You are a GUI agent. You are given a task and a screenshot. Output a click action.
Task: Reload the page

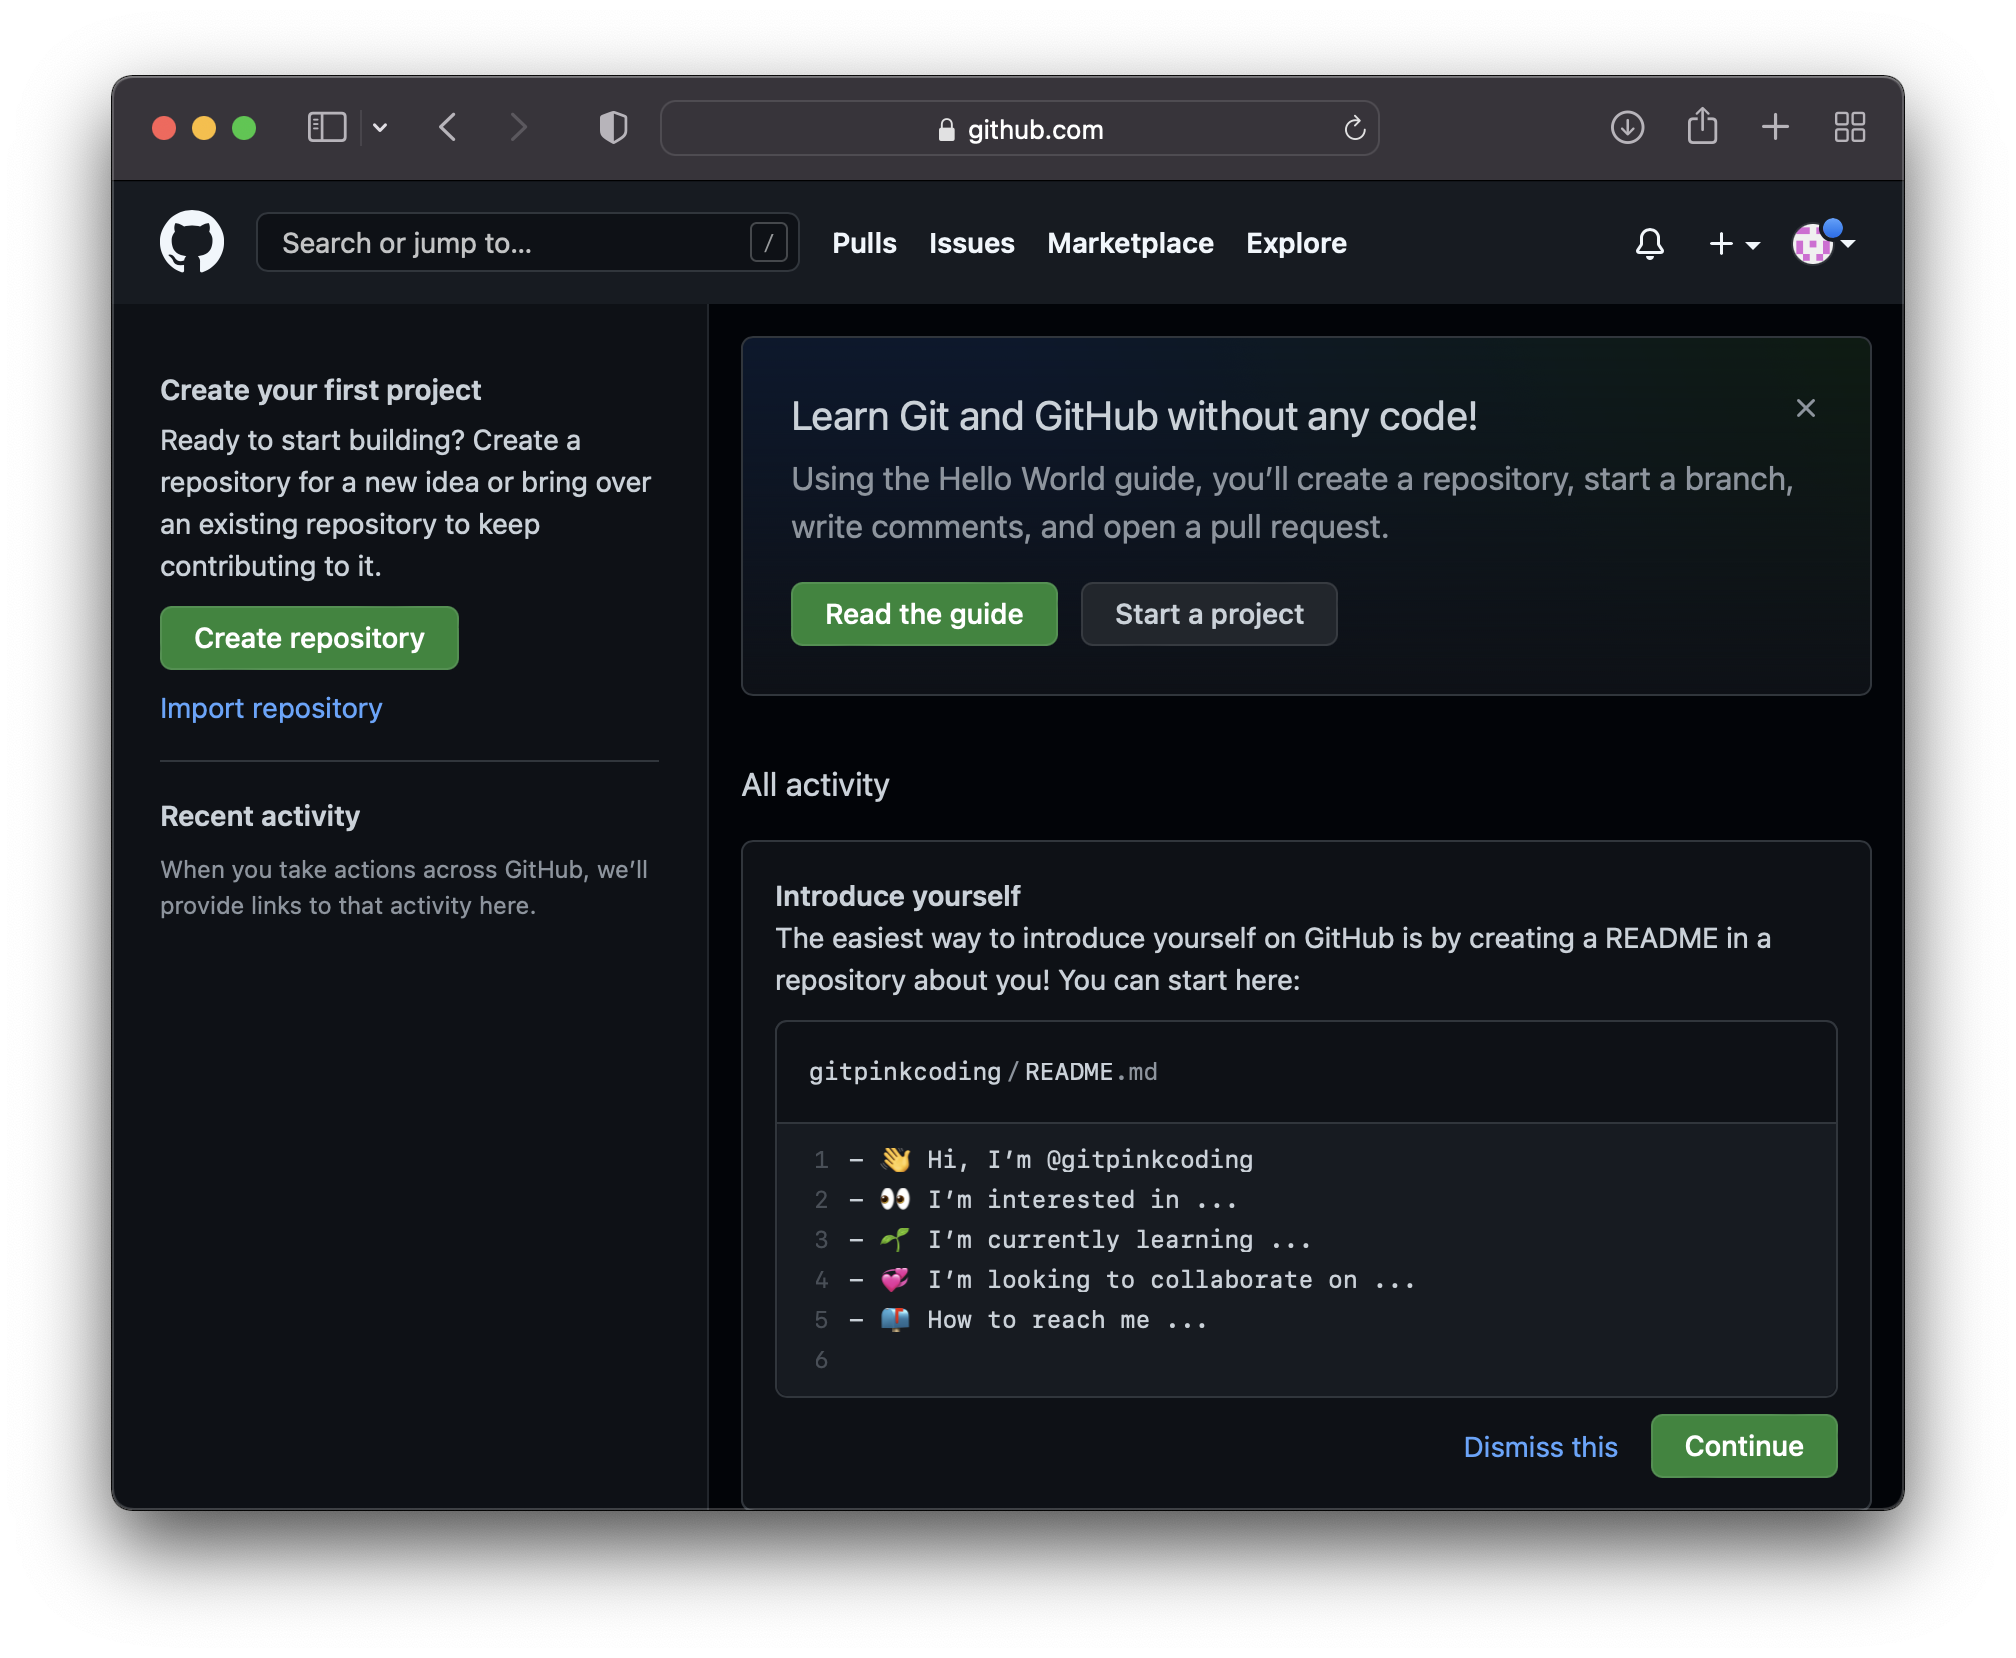click(x=1354, y=128)
